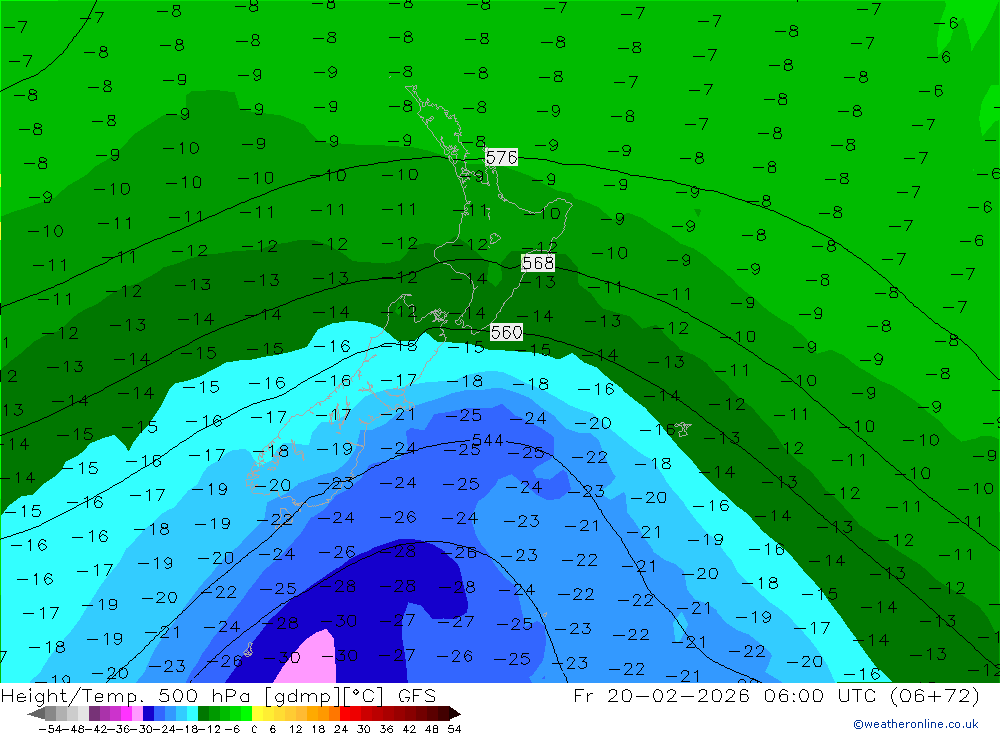This screenshot has height=733, width=1000.
Task: Click the 576 height contour label
Action: [x=501, y=157]
